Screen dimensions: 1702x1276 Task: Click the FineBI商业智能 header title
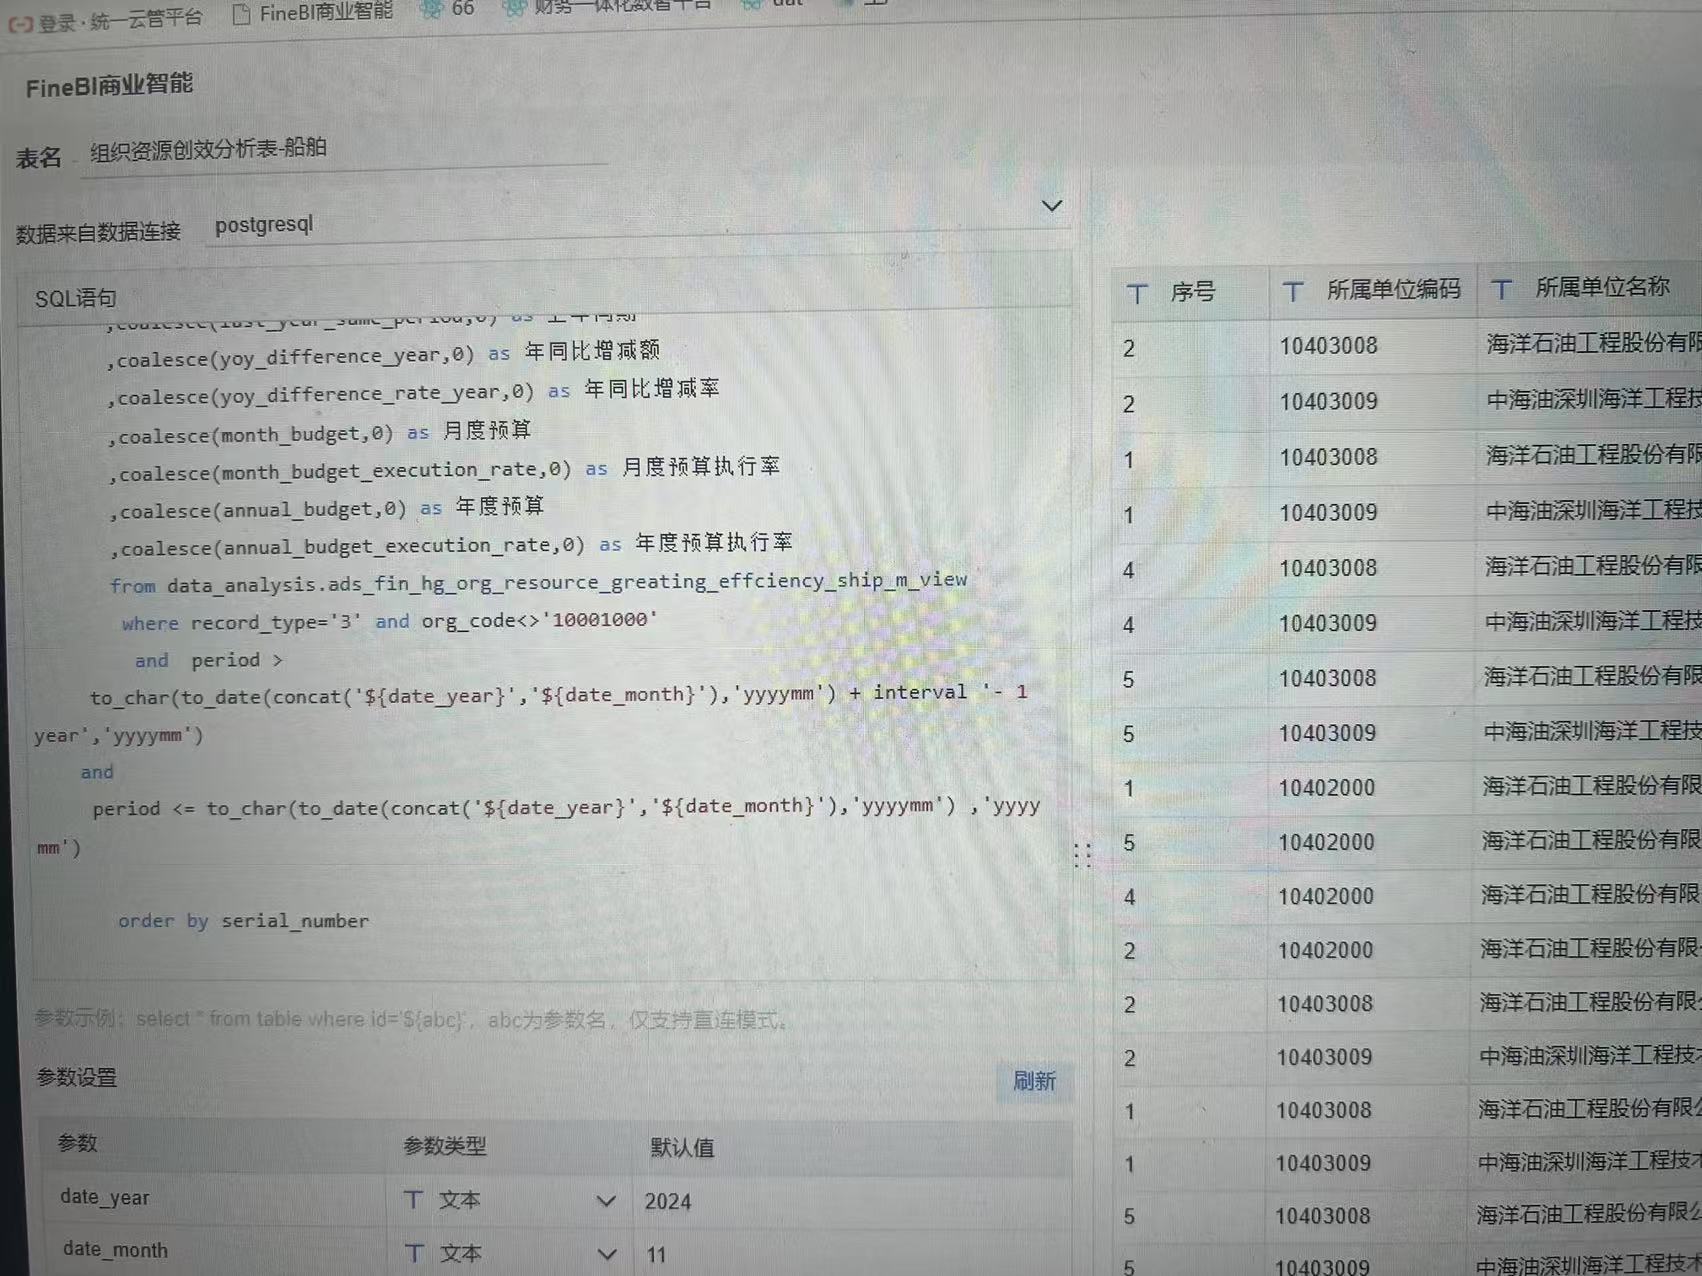pos(109,85)
